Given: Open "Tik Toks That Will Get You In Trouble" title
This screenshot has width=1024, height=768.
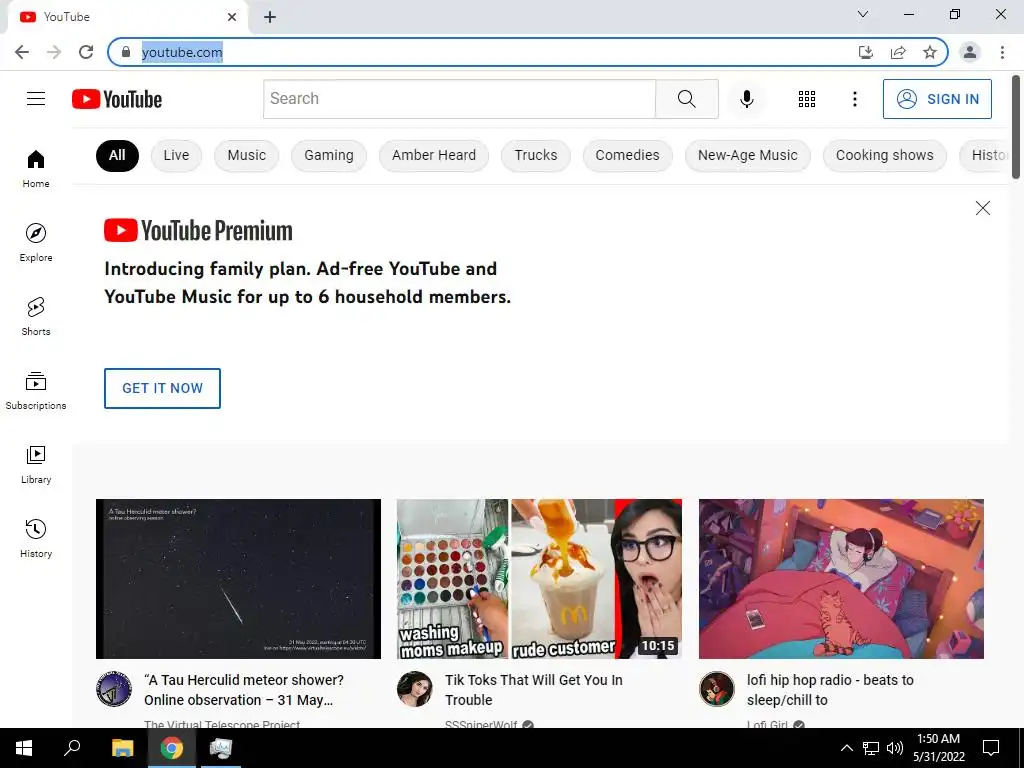Looking at the screenshot, I should pyautogui.click(x=534, y=690).
